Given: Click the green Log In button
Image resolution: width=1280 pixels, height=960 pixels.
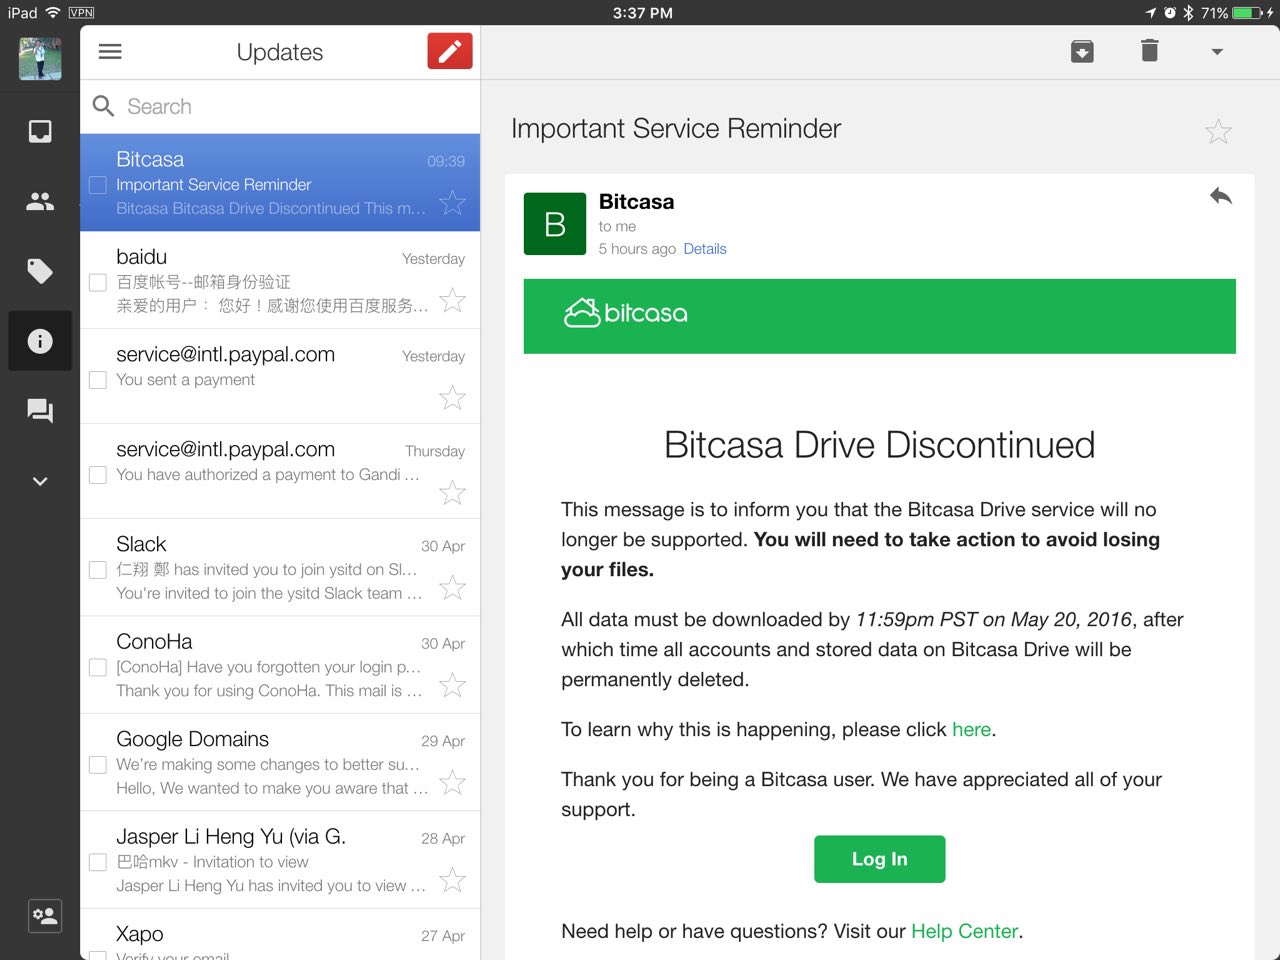Looking at the screenshot, I should (879, 859).
